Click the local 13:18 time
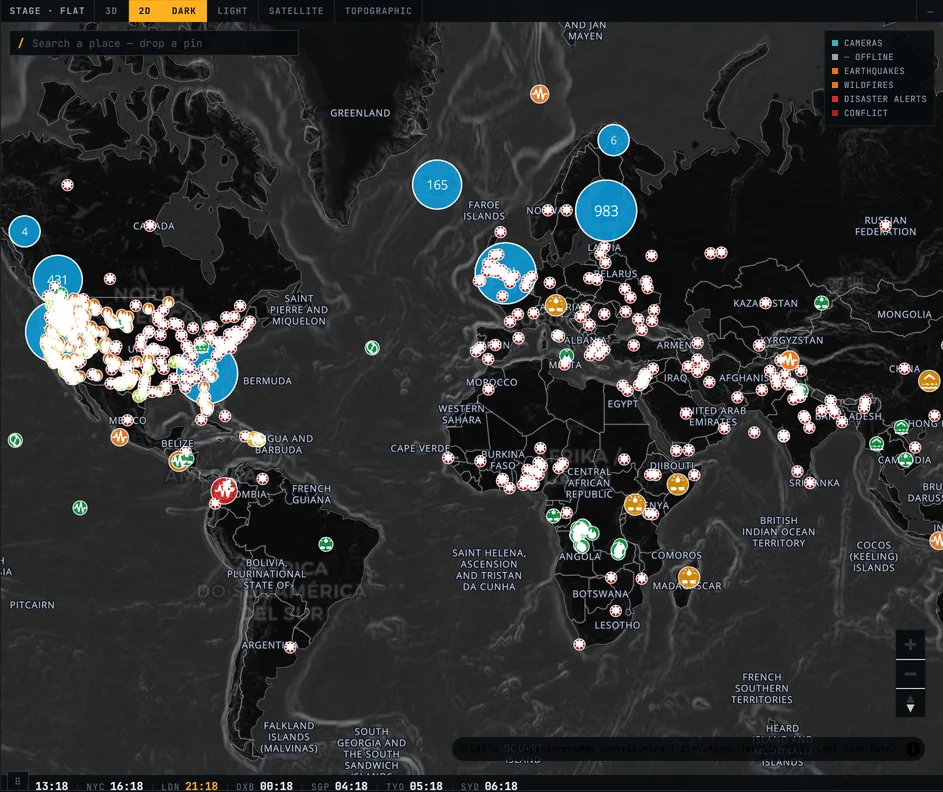The width and height of the screenshot is (943, 792). (52, 786)
